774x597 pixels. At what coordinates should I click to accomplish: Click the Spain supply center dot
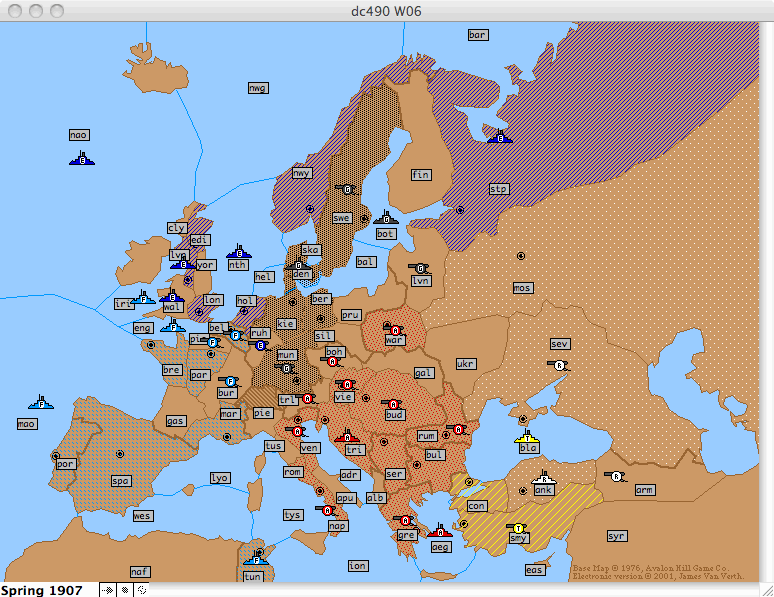[120, 453]
